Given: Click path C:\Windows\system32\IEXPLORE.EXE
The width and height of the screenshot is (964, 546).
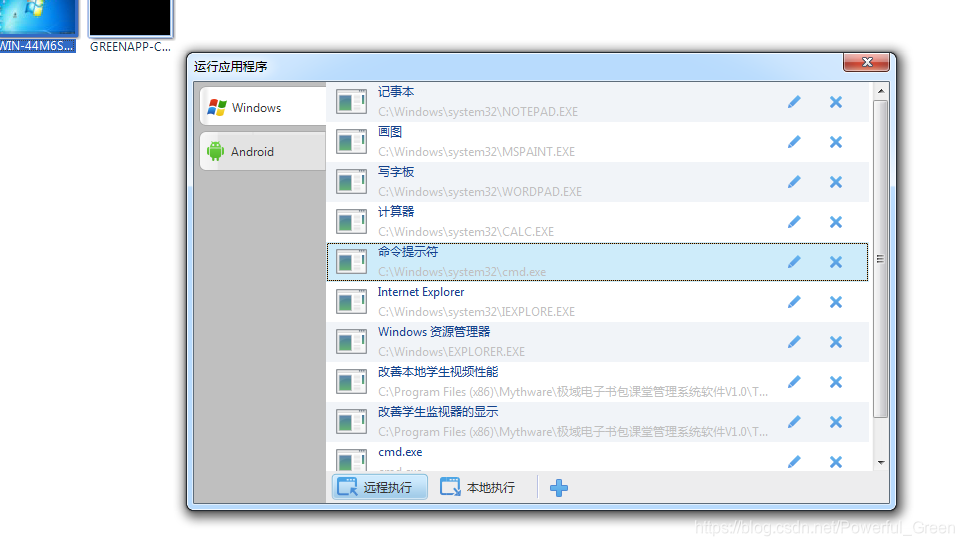Looking at the screenshot, I should (x=476, y=312).
